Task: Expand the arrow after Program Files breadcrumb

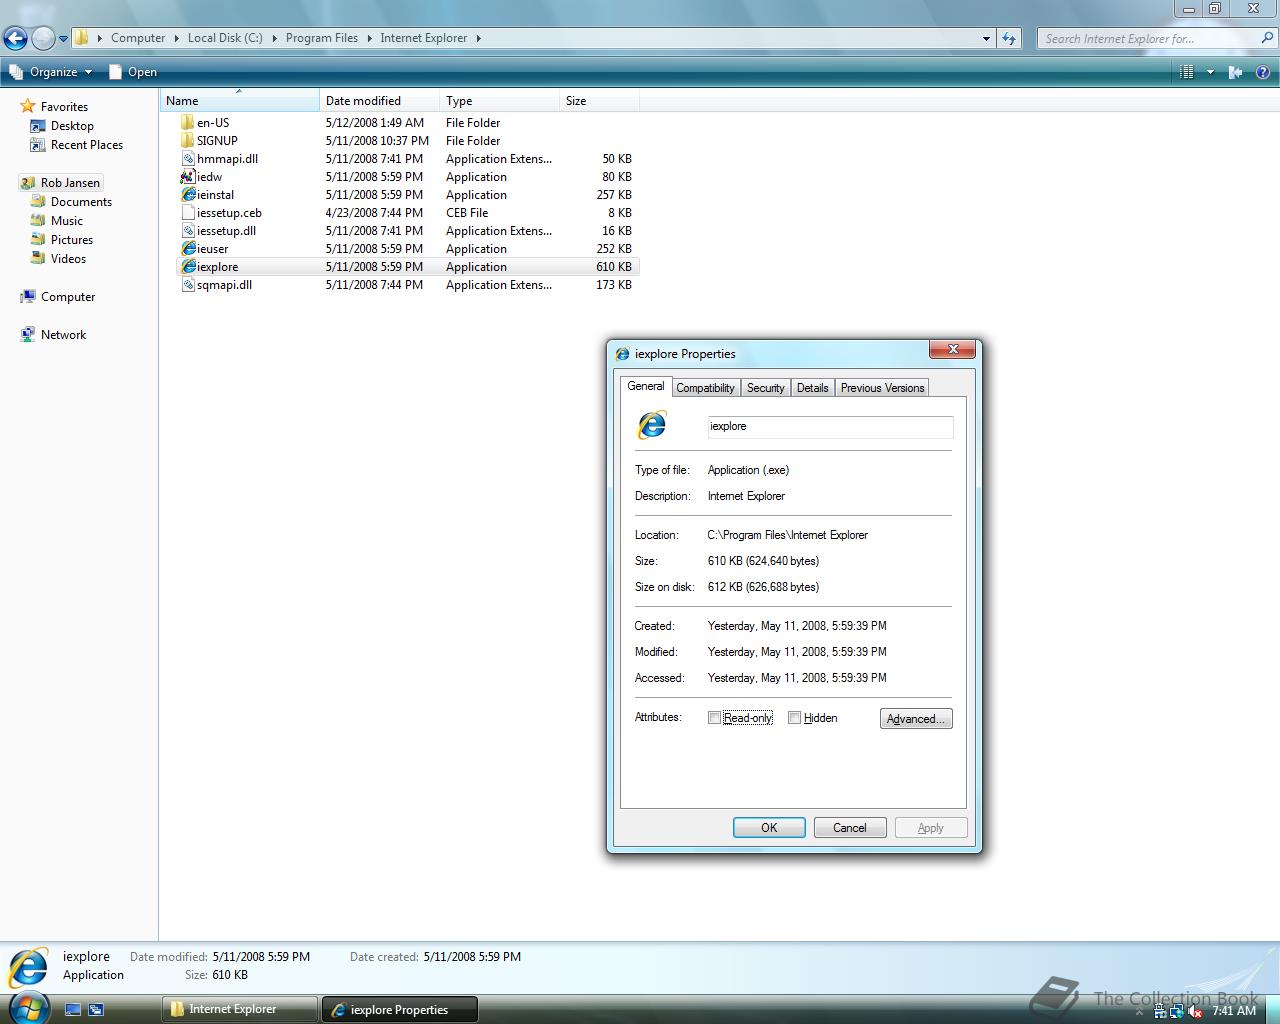Action: coord(369,38)
